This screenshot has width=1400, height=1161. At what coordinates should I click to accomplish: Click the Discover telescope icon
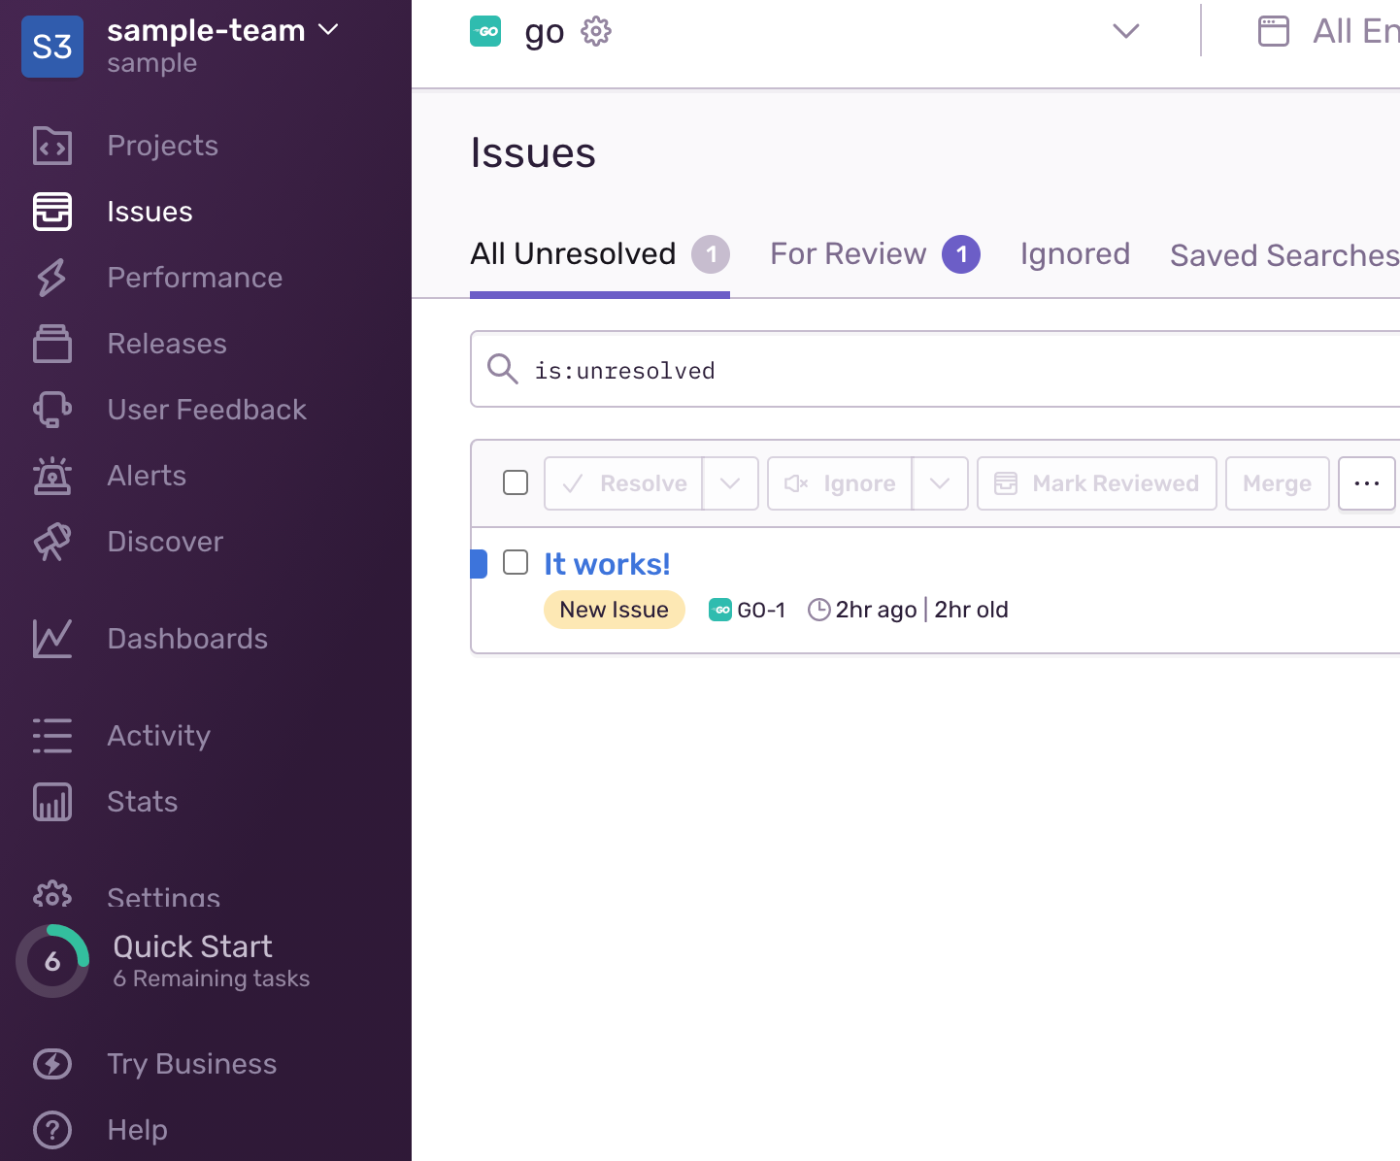coord(52,542)
